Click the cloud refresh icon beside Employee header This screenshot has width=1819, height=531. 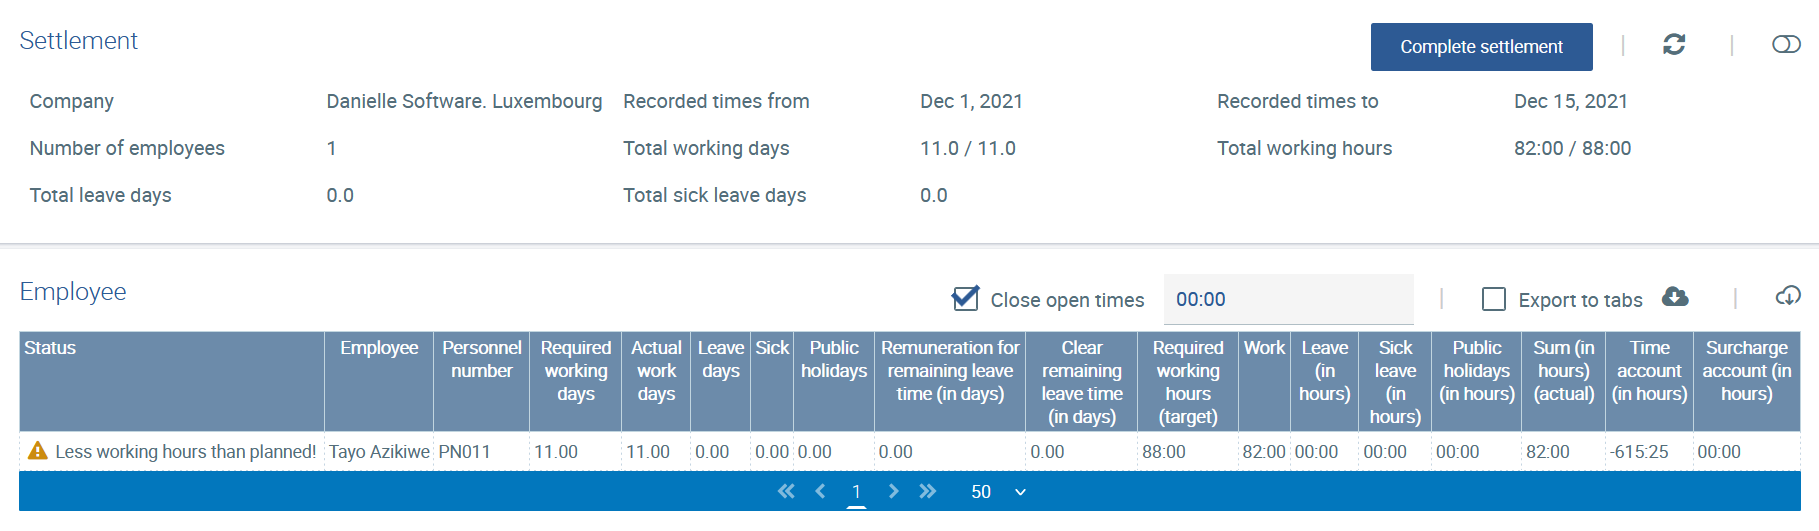pos(1788,296)
